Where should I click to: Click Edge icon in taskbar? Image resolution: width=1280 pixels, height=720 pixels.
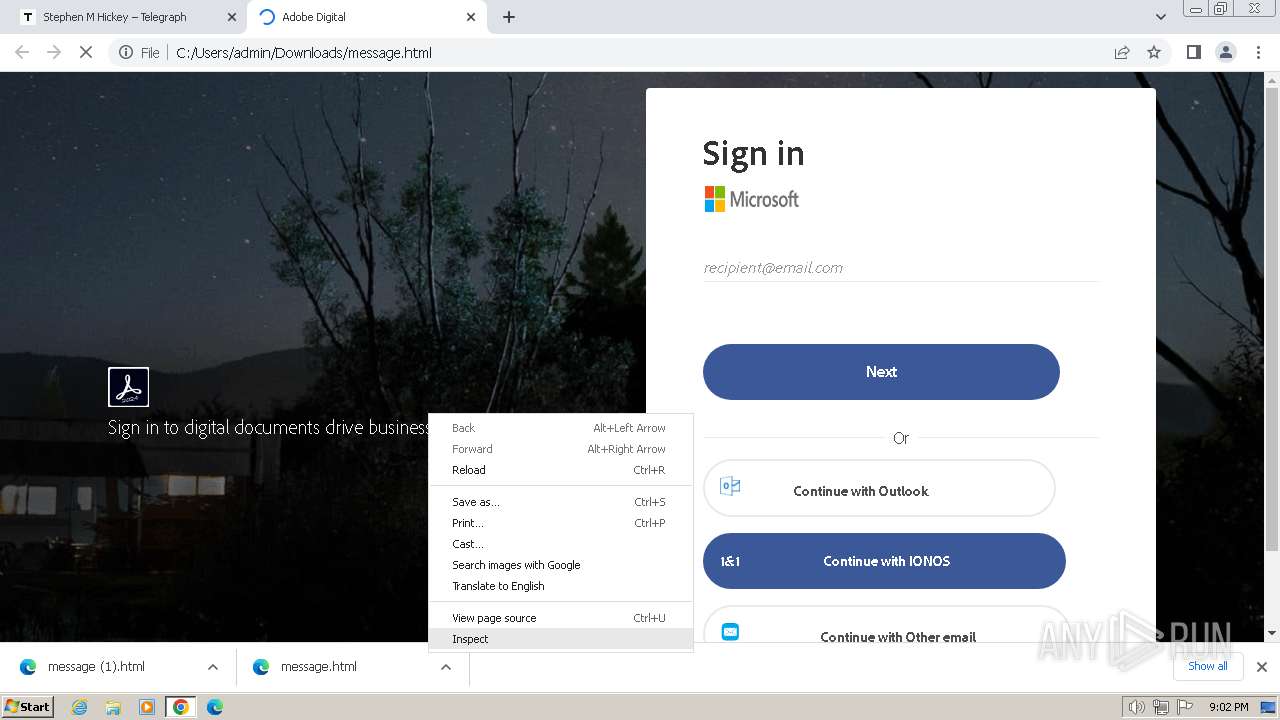coord(215,707)
